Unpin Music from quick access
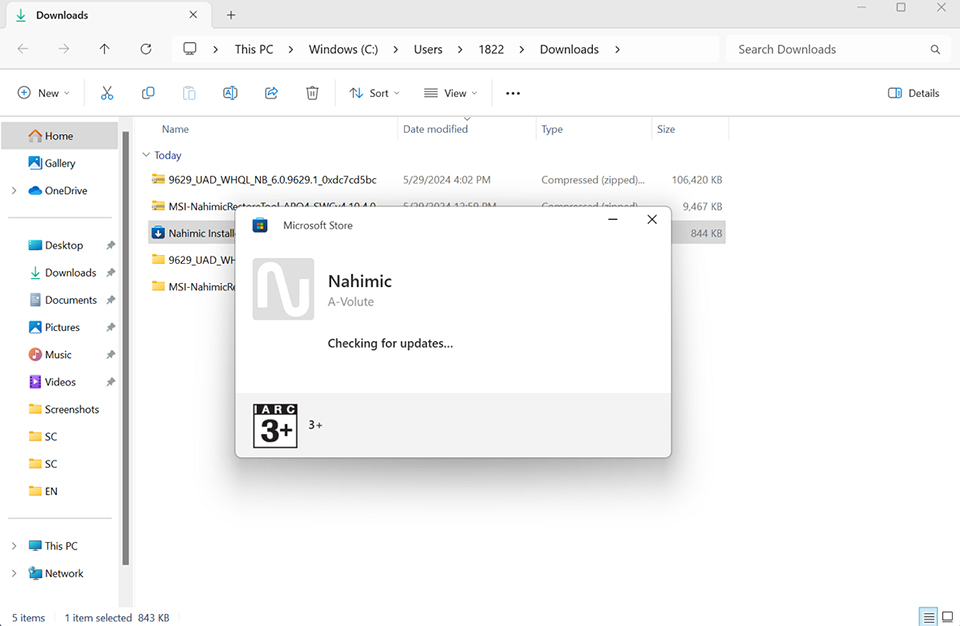Image resolution: width=960 pixels, height=626 pixels. pos(111,355)
